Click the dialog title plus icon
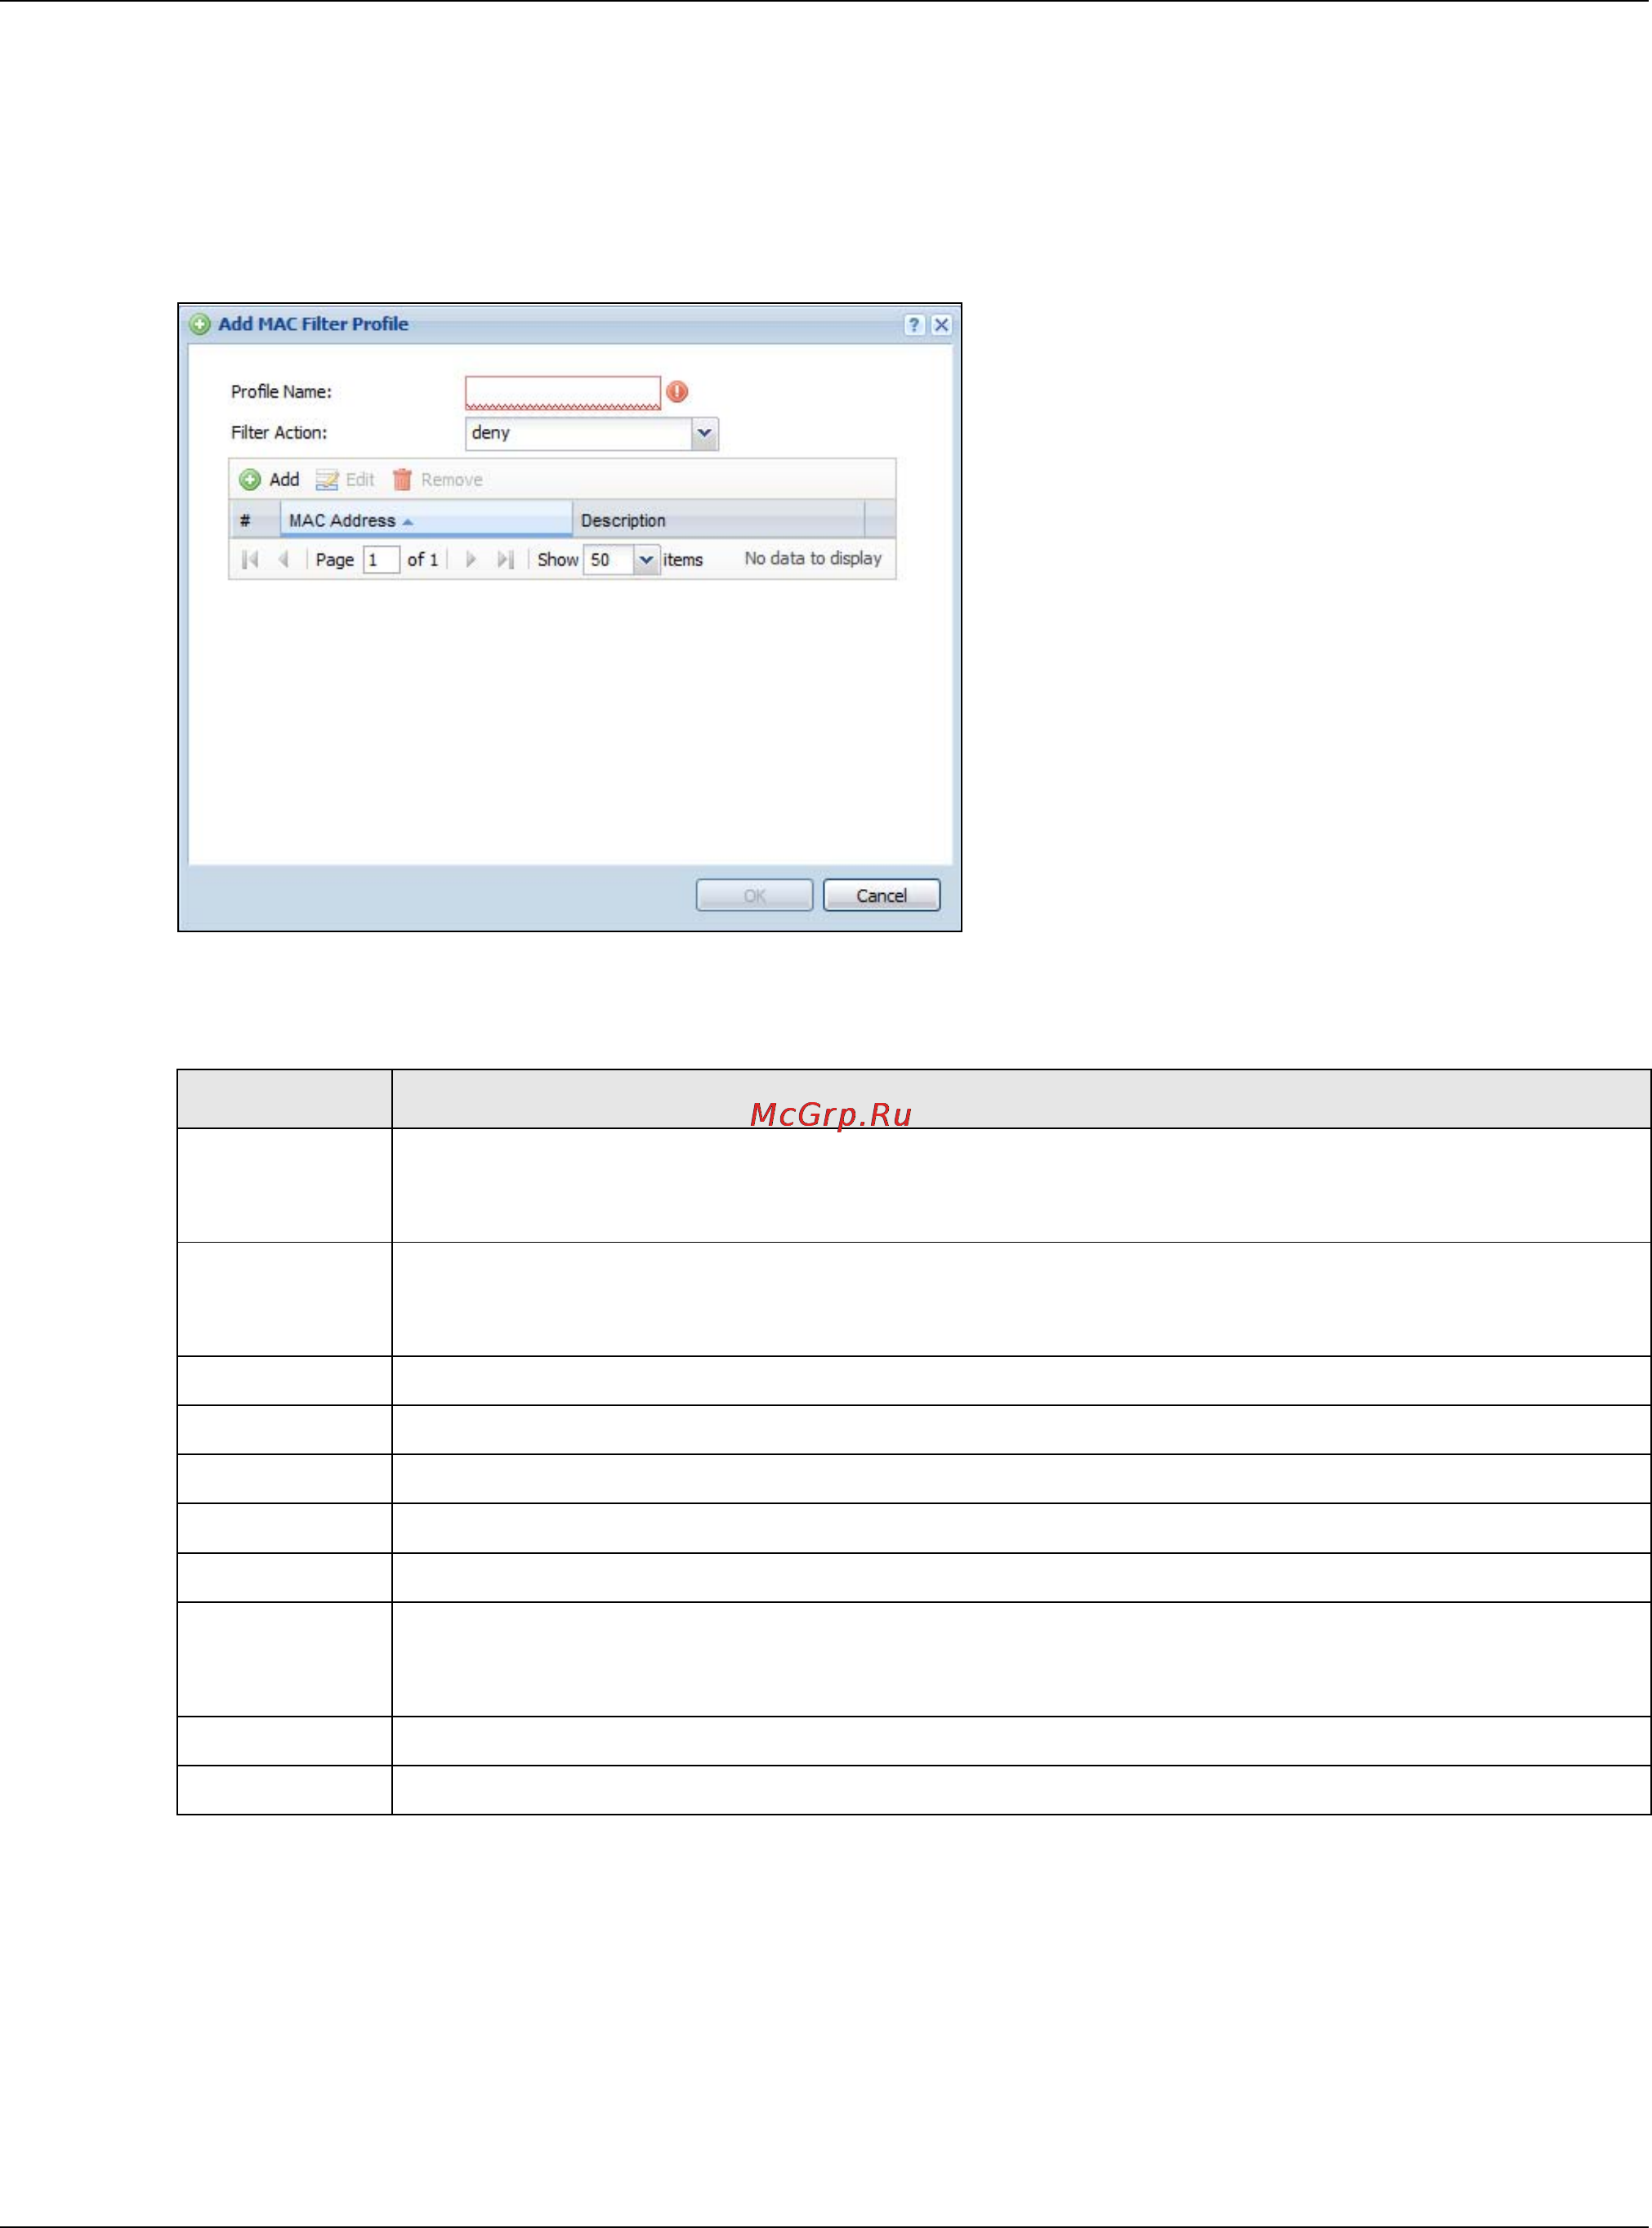 (200, 324)
